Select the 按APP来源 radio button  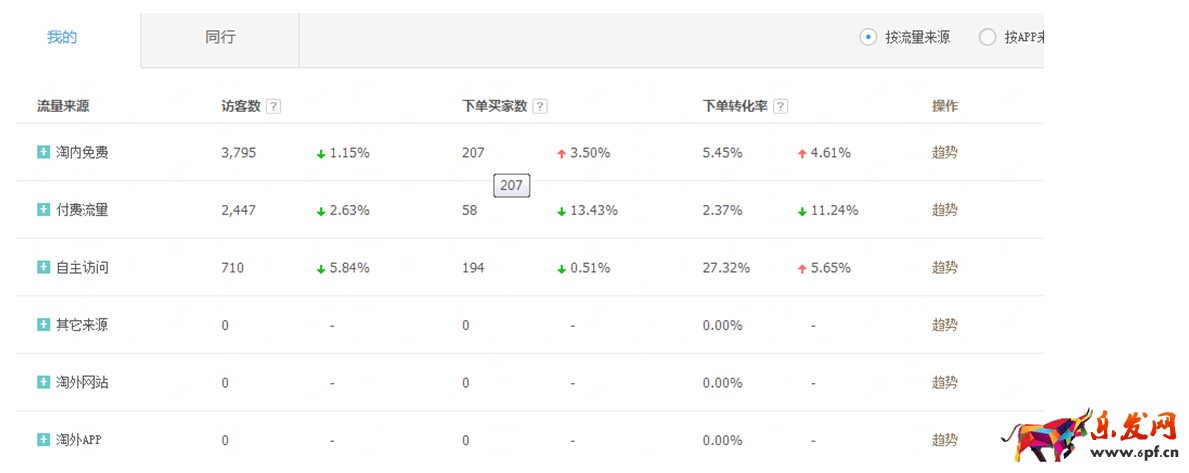pyautogui.click(x=987, y=38)
